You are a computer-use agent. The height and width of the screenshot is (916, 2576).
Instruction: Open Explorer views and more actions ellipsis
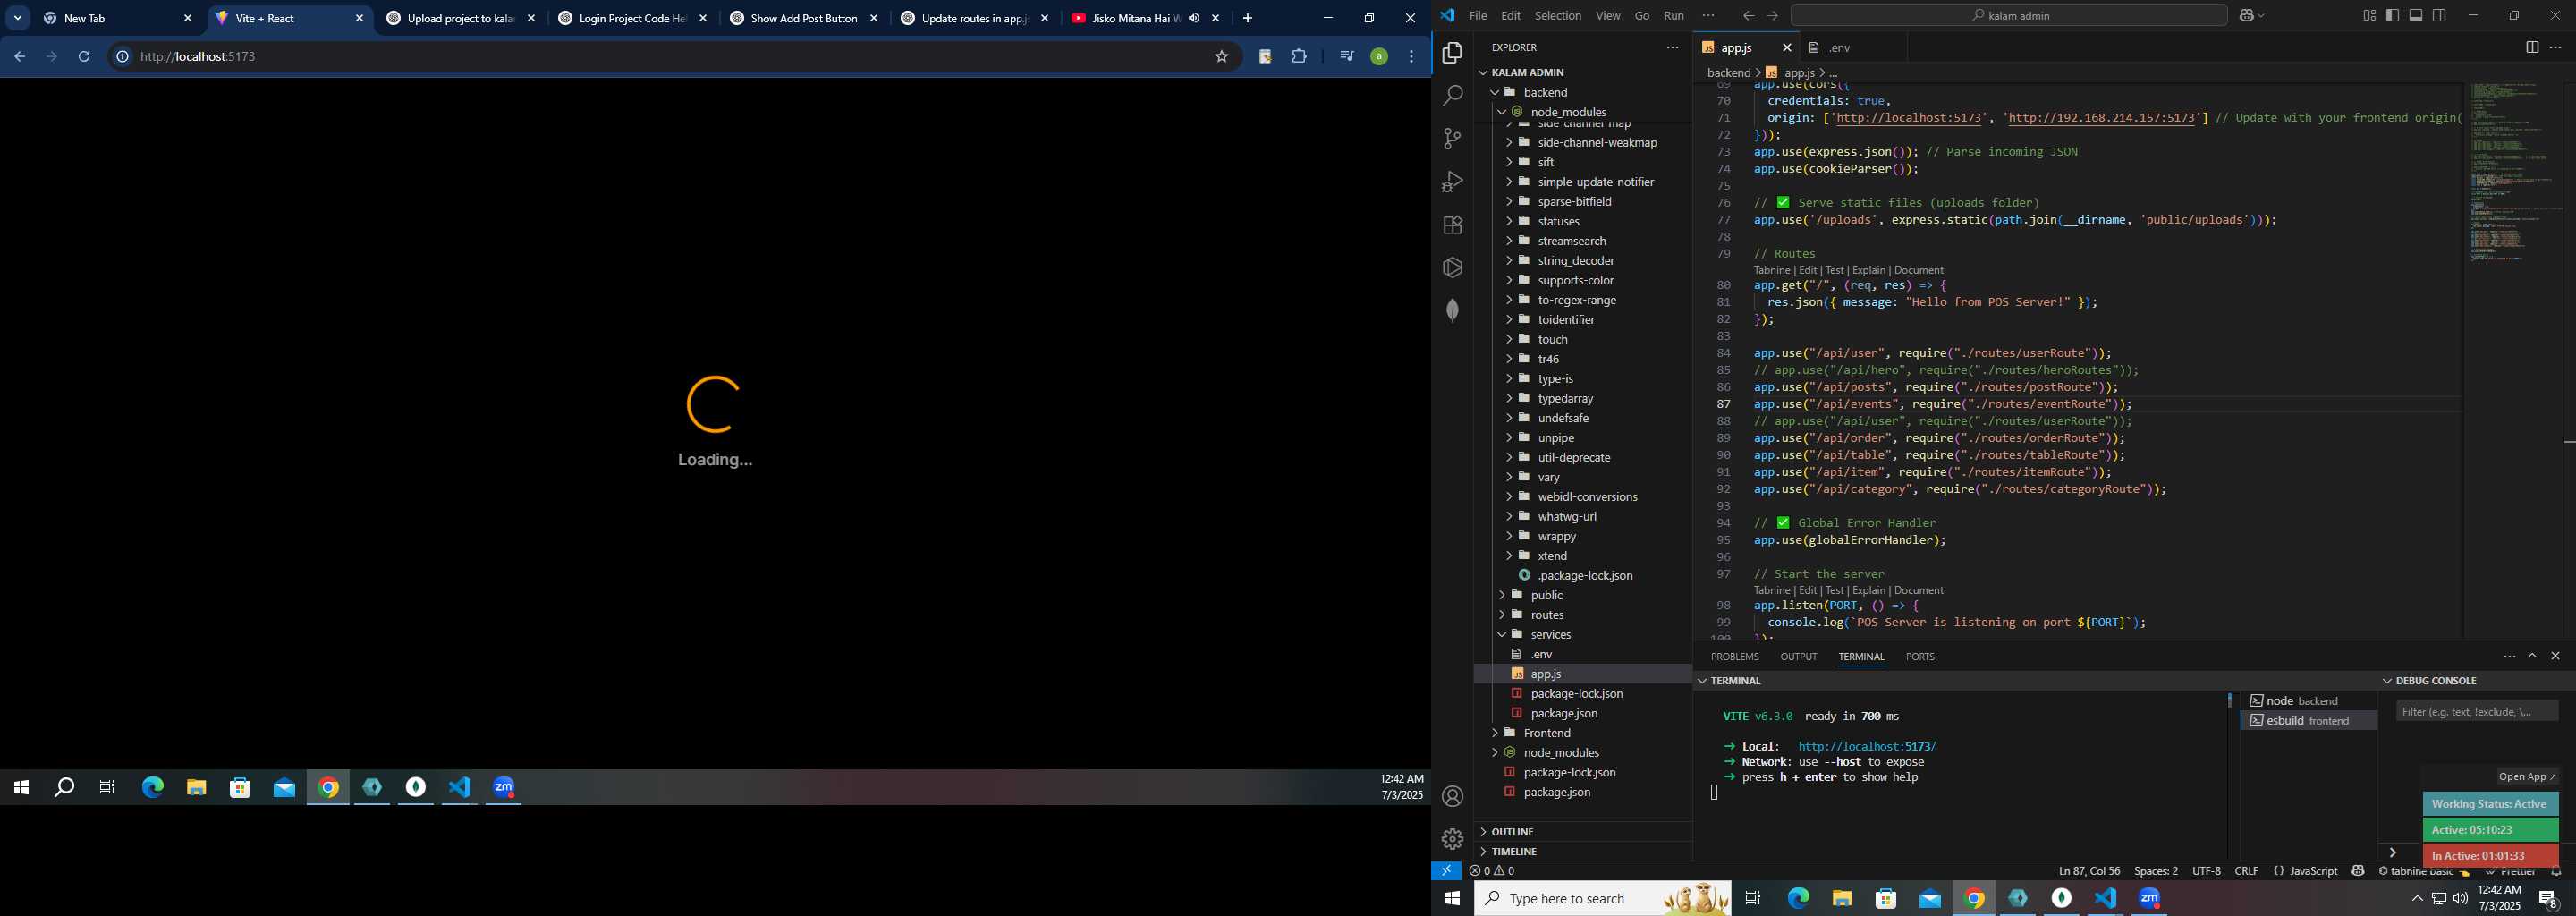pos(1672,47)
